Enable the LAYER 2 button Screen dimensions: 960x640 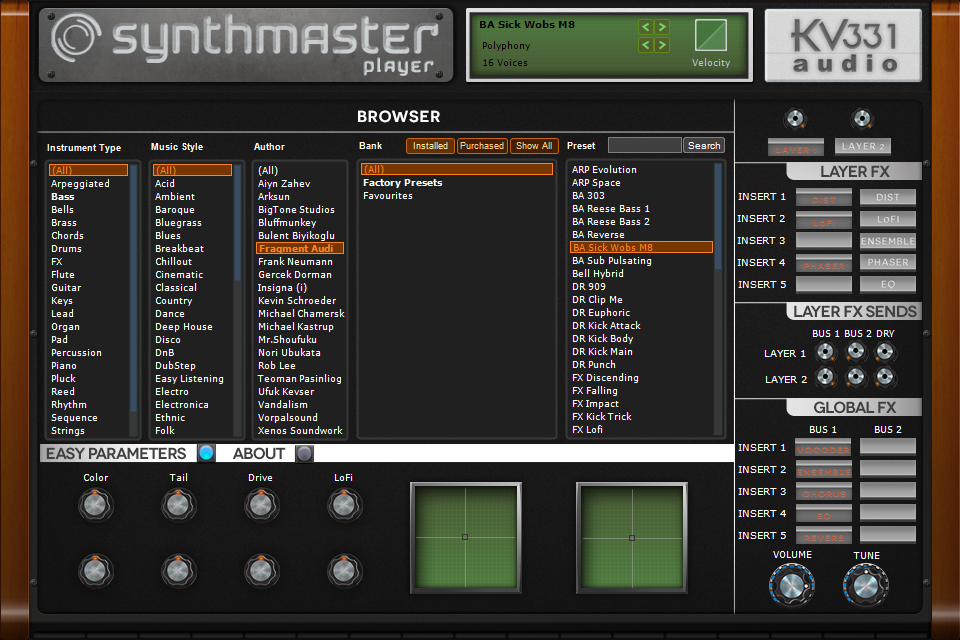pyautogui.click(x=863, y=147)
